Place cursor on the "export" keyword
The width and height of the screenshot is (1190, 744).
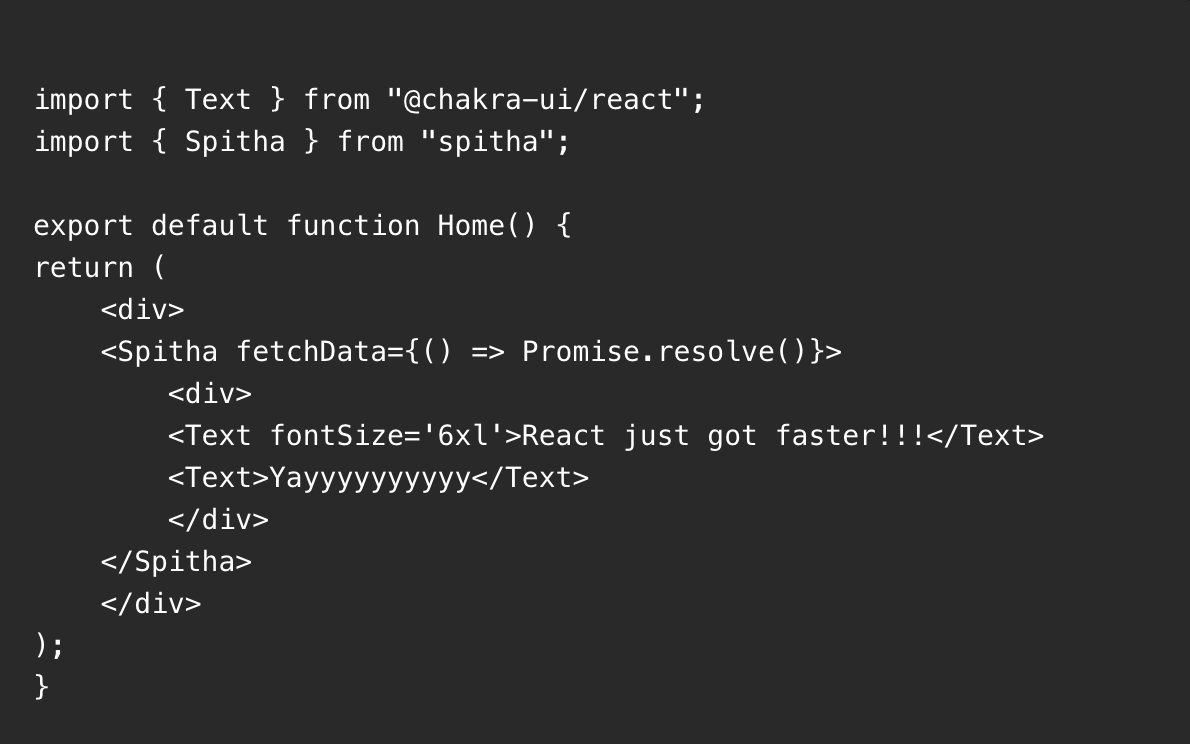[83, 226]
